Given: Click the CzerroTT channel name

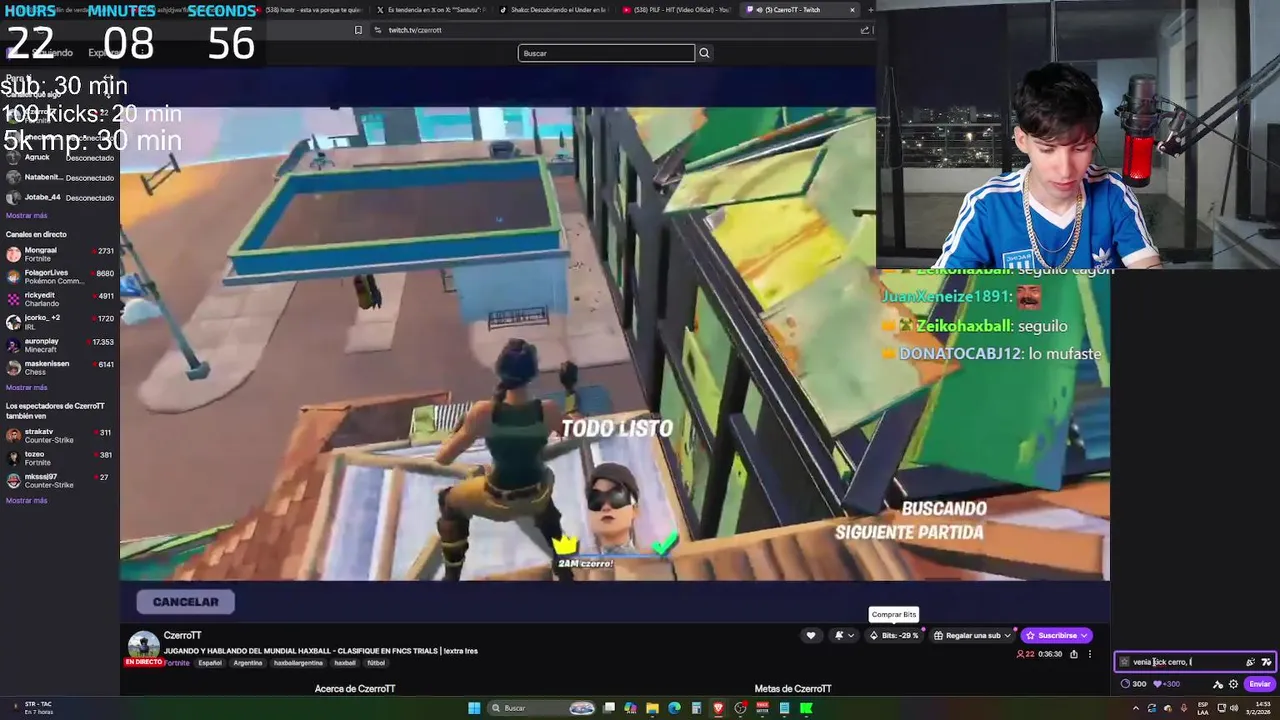Looking at the screenshot, I should click(x=182, y=636).
